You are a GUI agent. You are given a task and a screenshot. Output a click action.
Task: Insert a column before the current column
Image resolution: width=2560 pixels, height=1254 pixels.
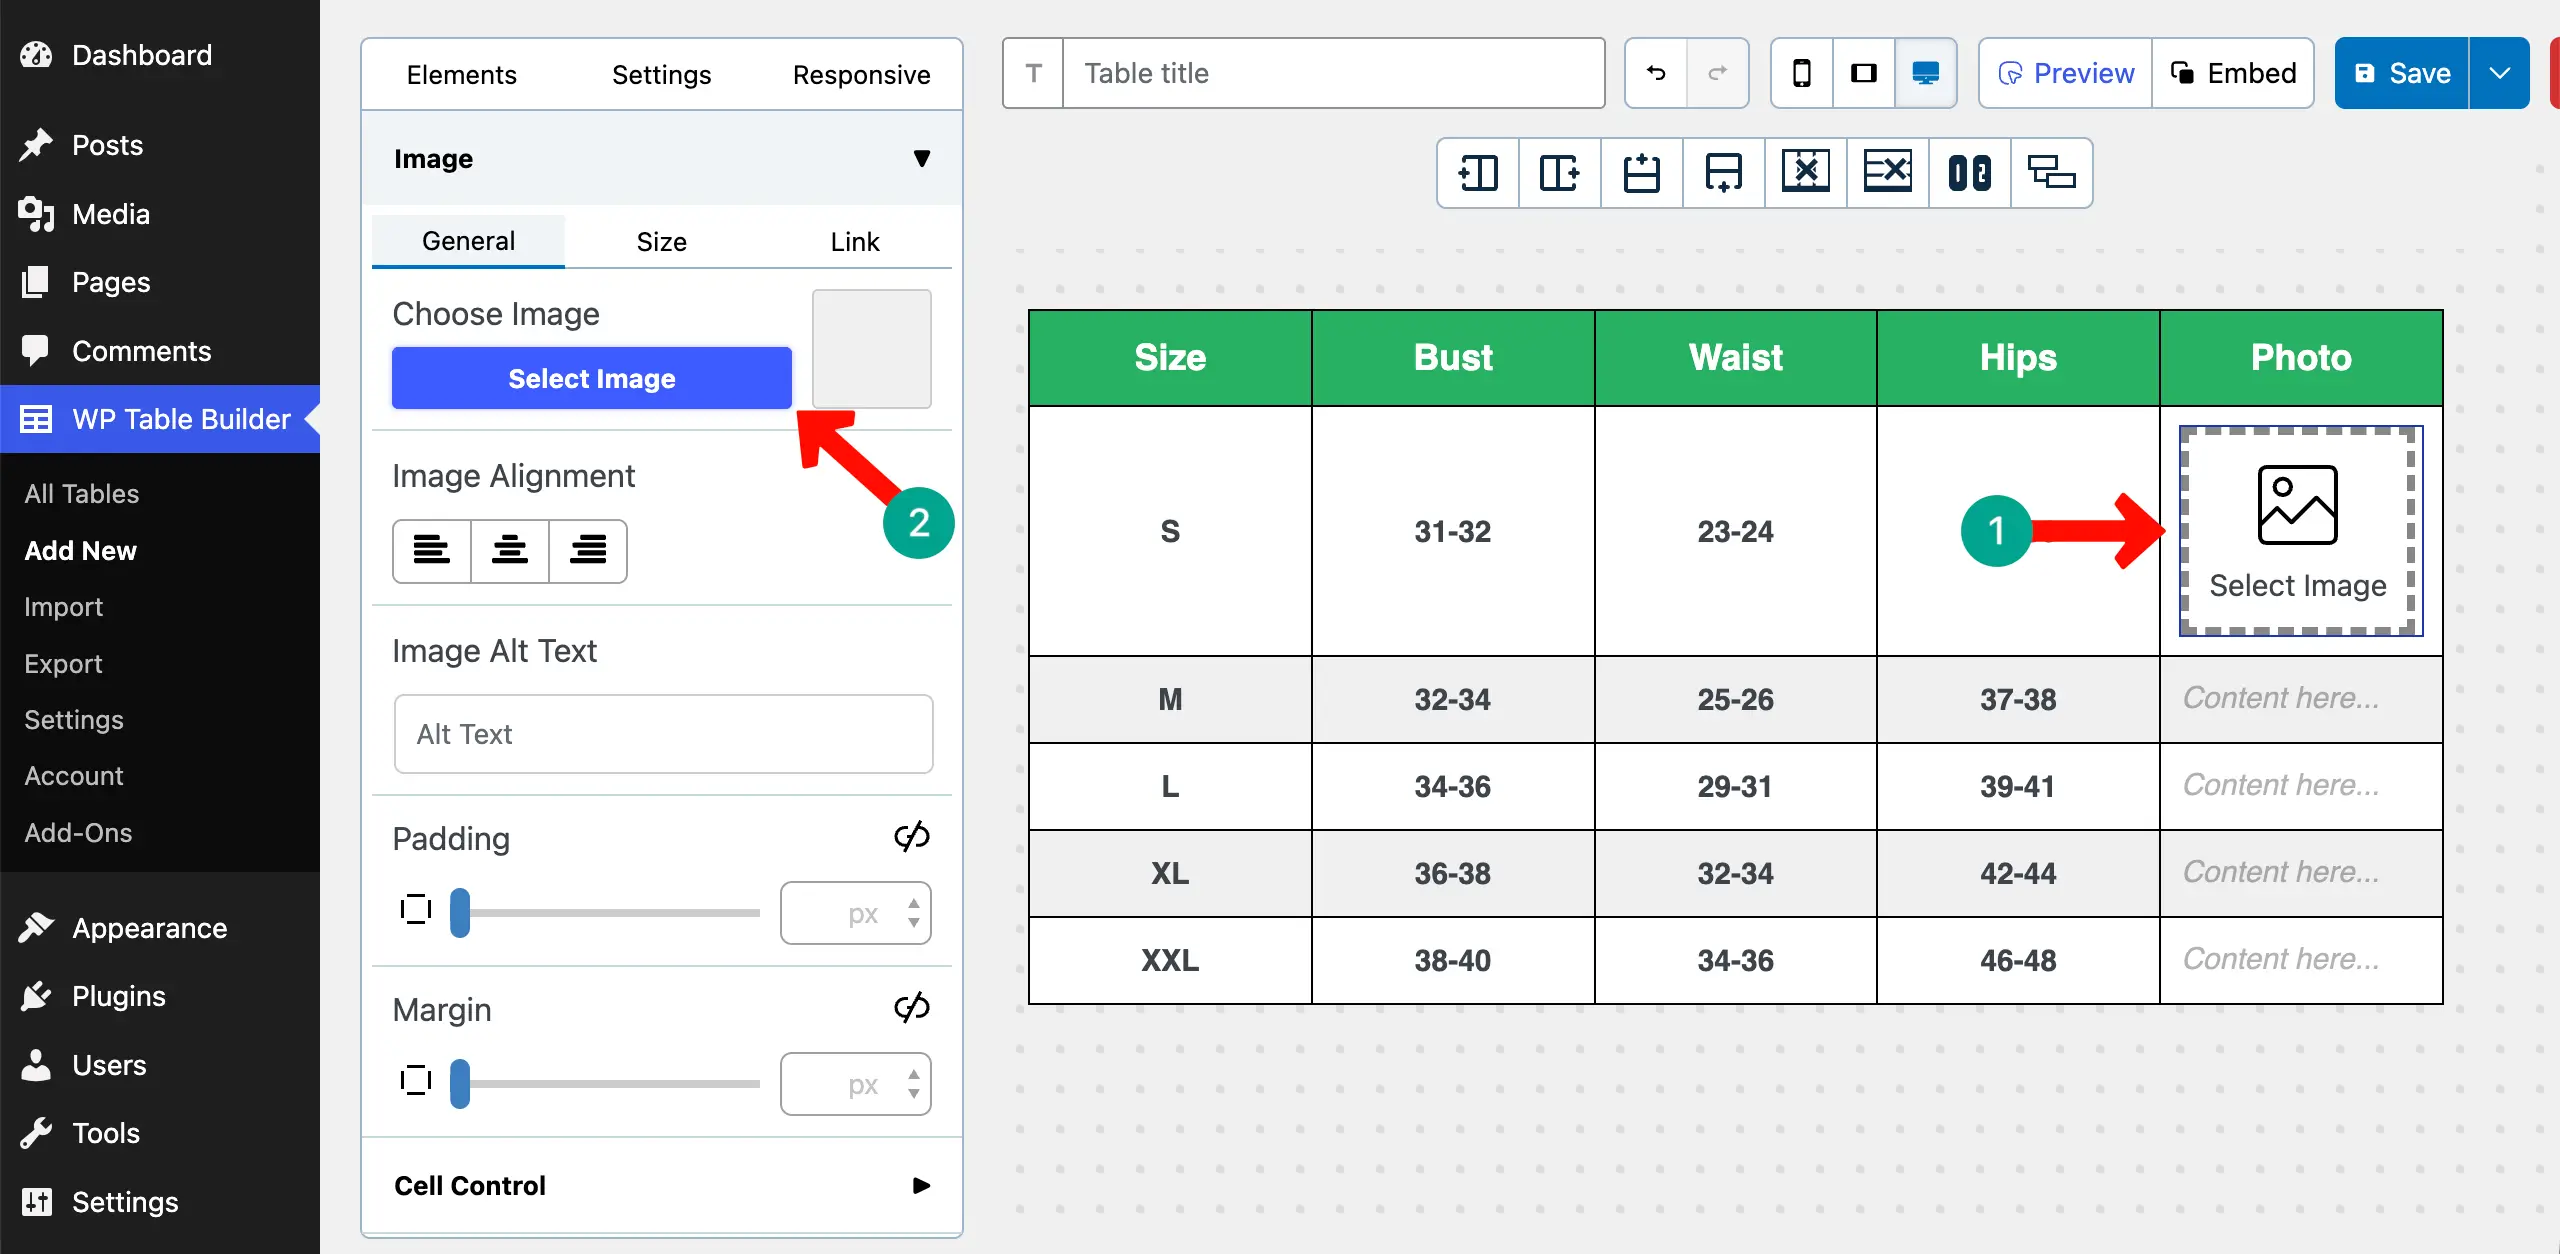click(x=1477, y=173)
